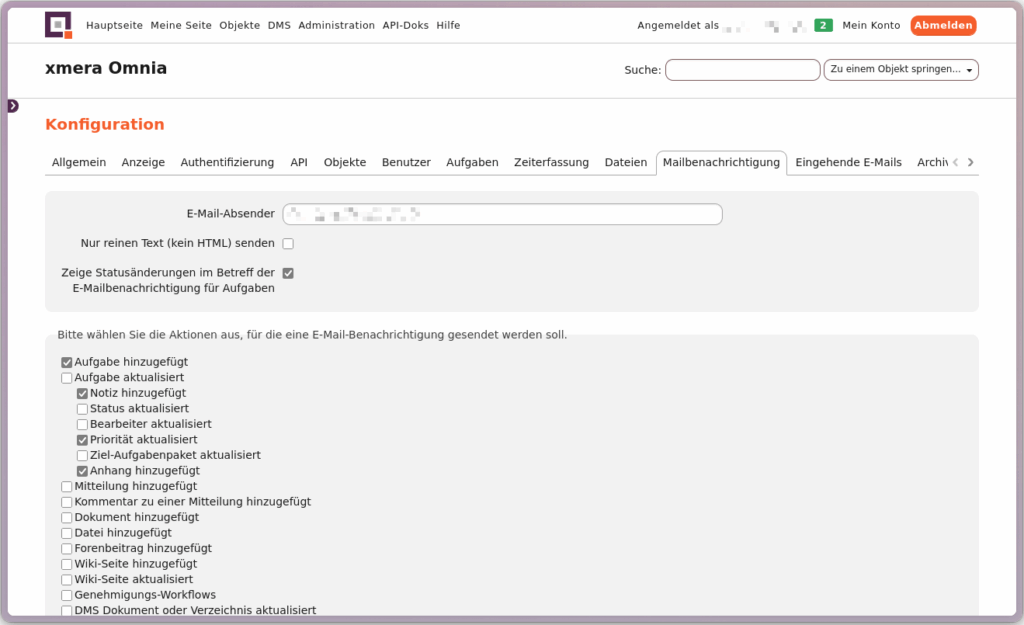The height and width of the screenshot is (625, 1024).
Task: Toggle Priorität aktualisiert checkbox
Action: click(82, 440)
